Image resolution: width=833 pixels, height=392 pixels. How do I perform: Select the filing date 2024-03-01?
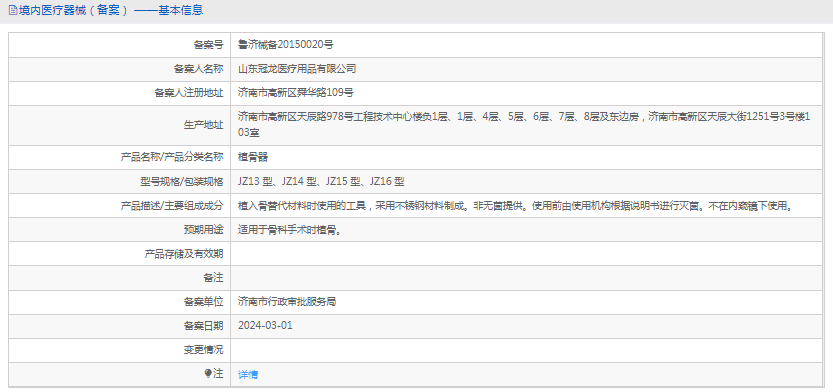pos(266,326)
